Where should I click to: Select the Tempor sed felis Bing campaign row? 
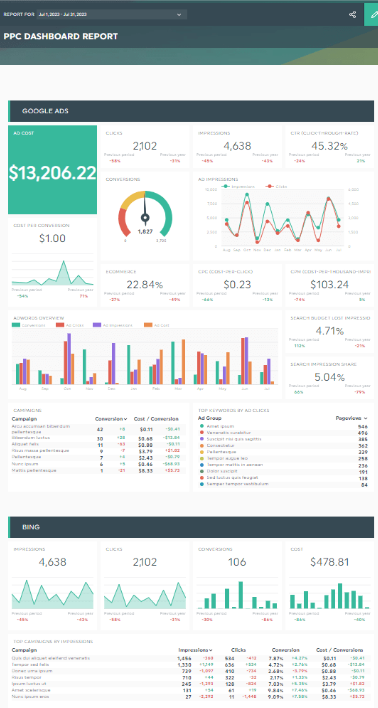190,665
